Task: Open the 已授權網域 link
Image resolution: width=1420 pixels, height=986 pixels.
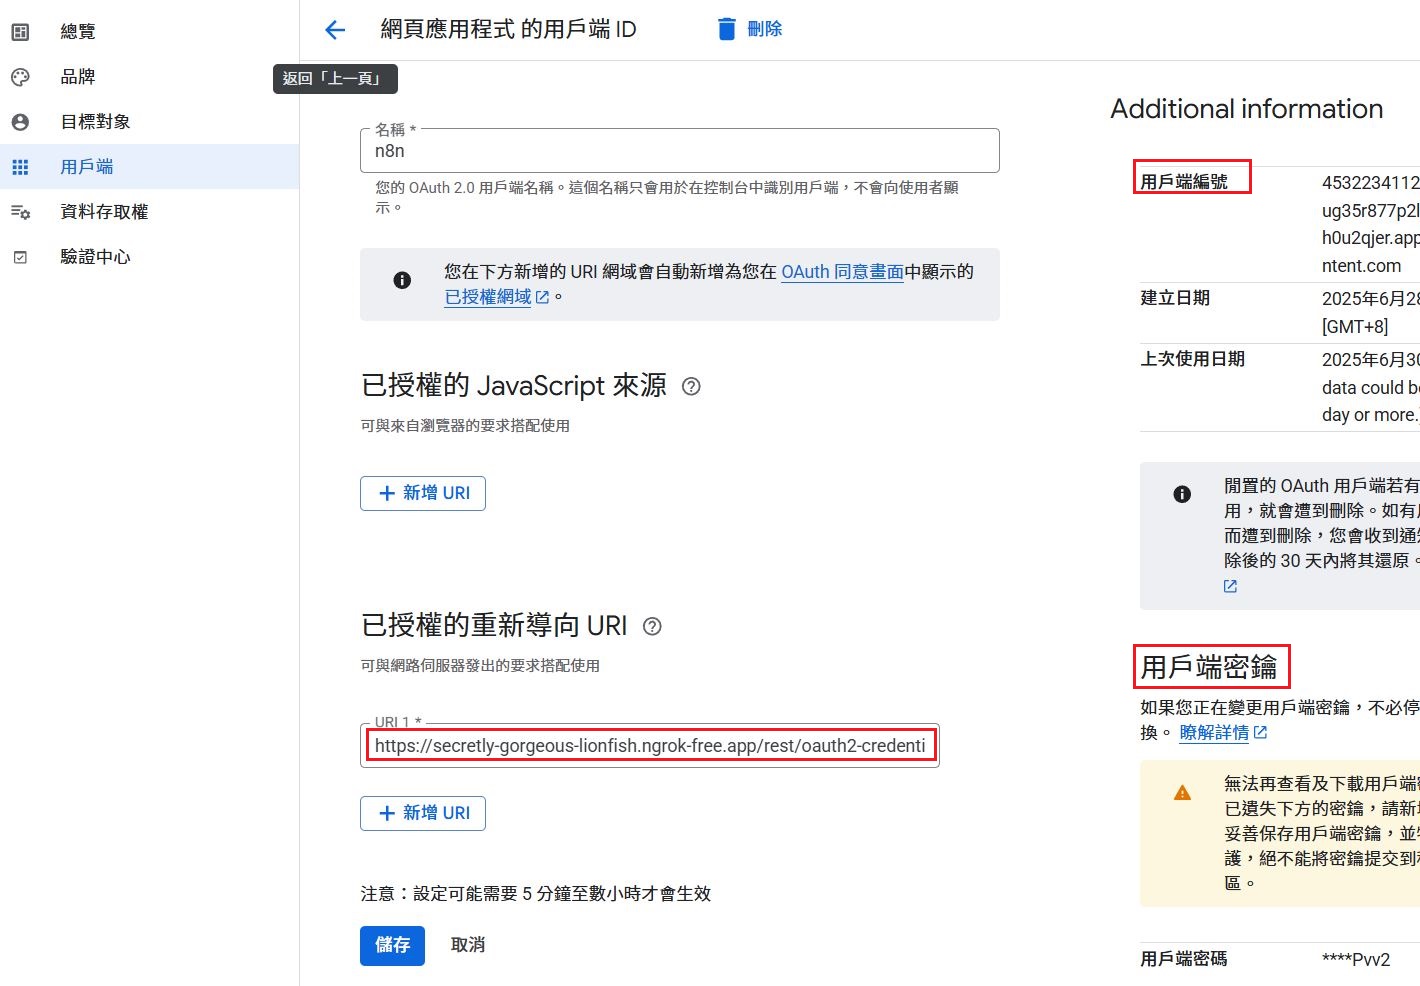Action: click(488, 297)
